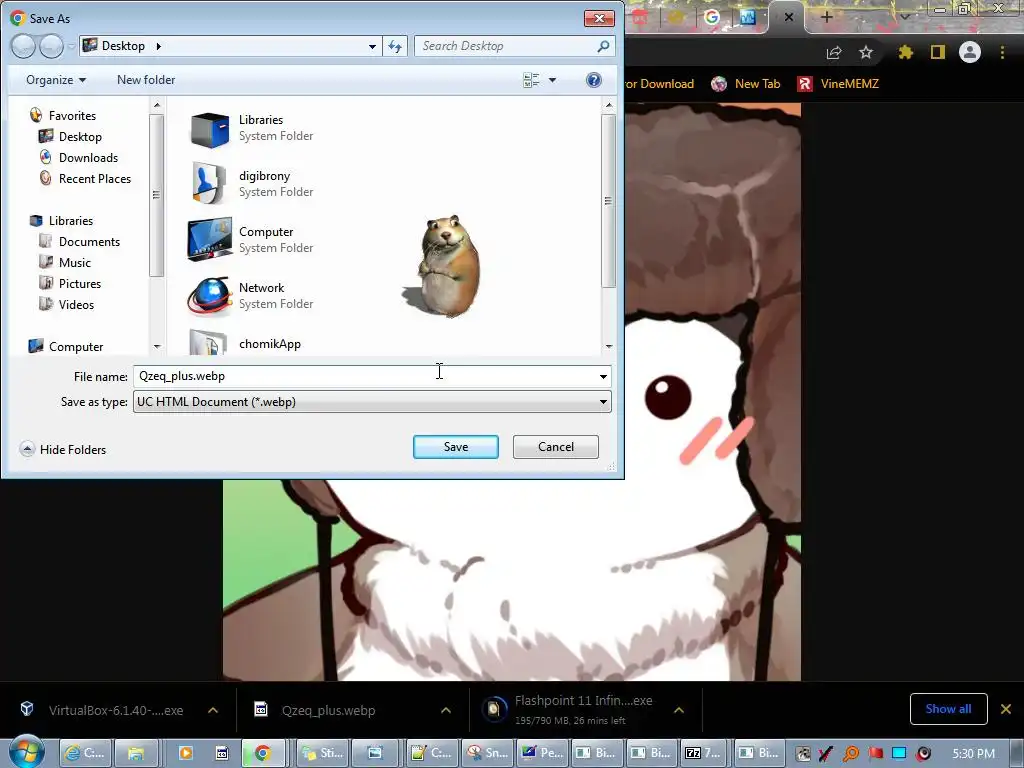Open Windows Explorer taskbar icon
This screenshot has height=768, width=1024.
point(136,753)
